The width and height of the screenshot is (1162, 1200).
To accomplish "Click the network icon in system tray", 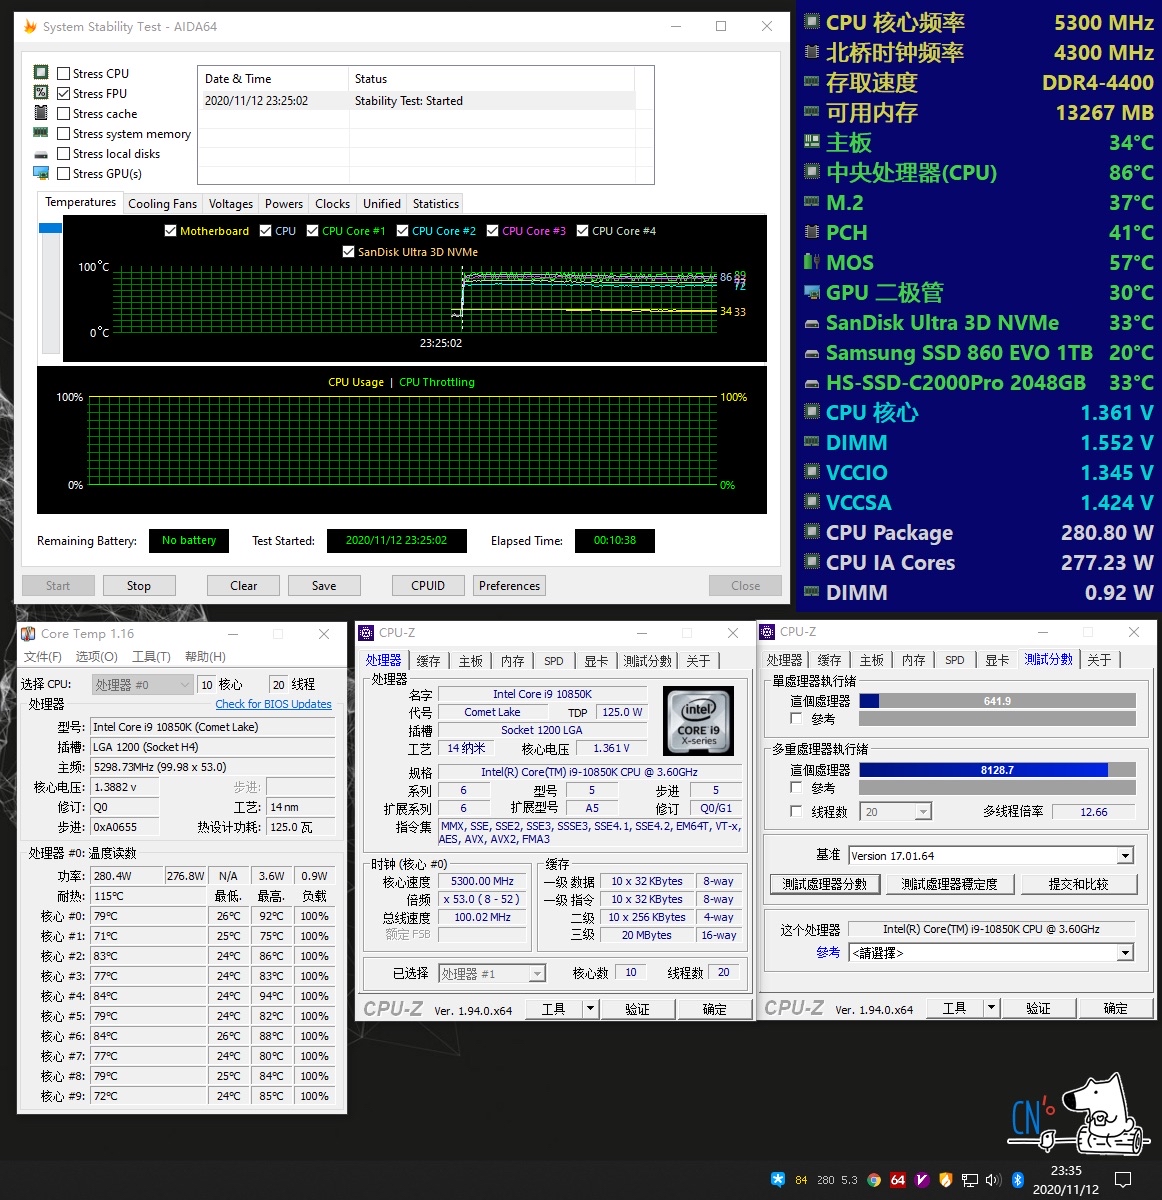I will point(969,1180).
